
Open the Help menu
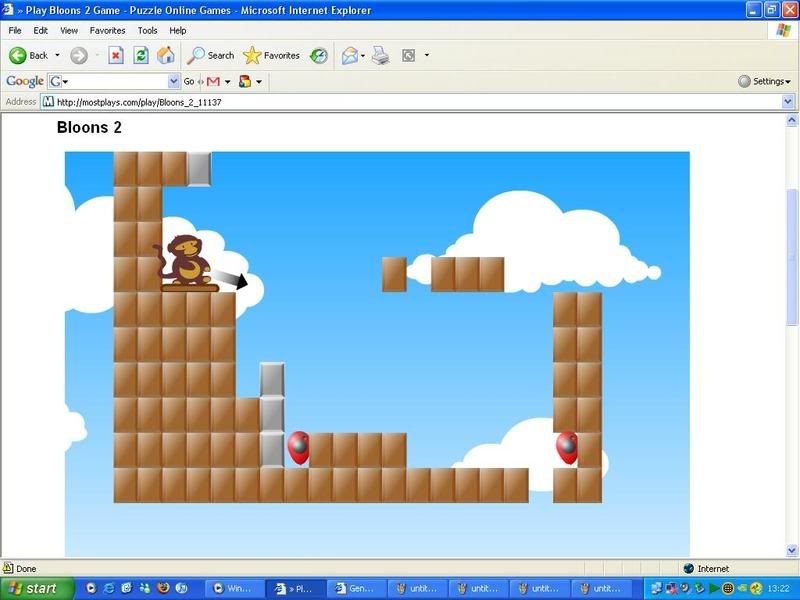pos(178,31)
